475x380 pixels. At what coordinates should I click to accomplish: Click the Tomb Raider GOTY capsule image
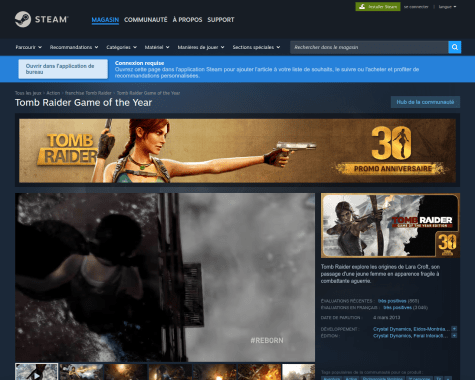(x=390, y=226)
